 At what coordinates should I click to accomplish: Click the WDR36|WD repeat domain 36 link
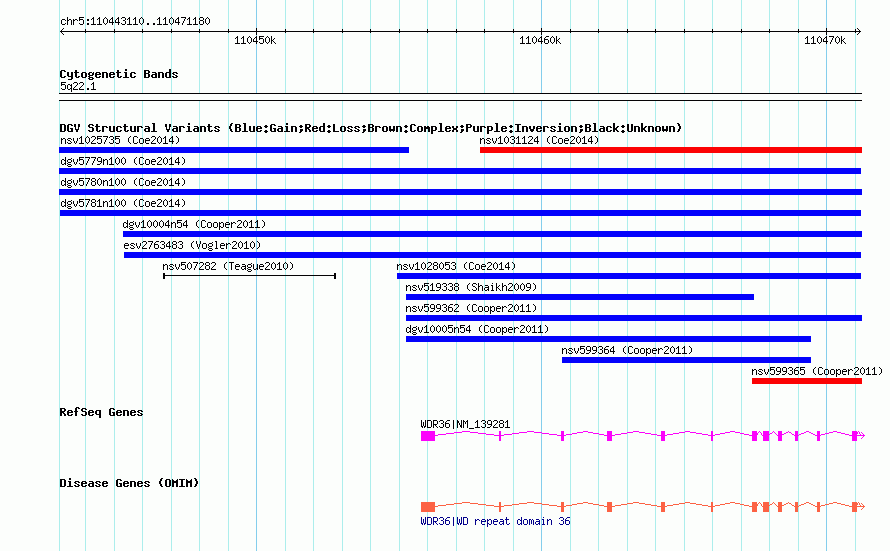496,521
